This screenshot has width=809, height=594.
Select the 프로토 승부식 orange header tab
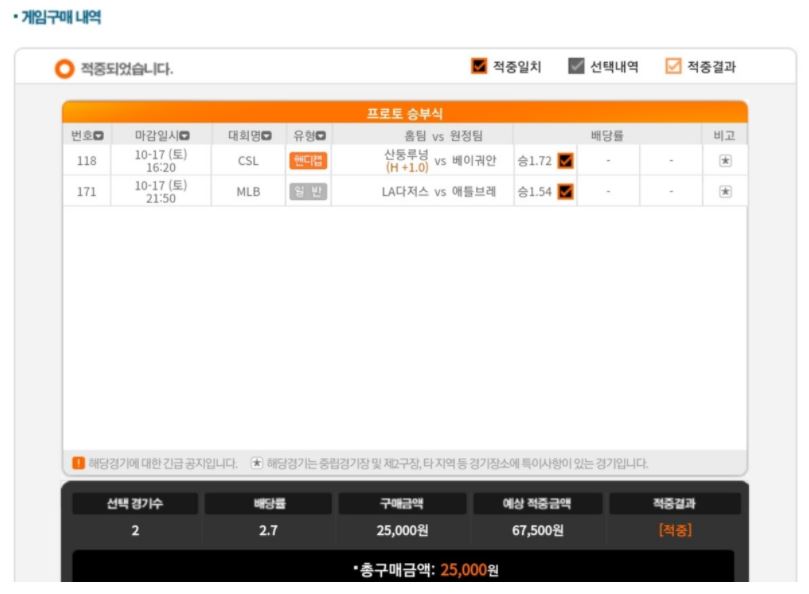(404, 113)
